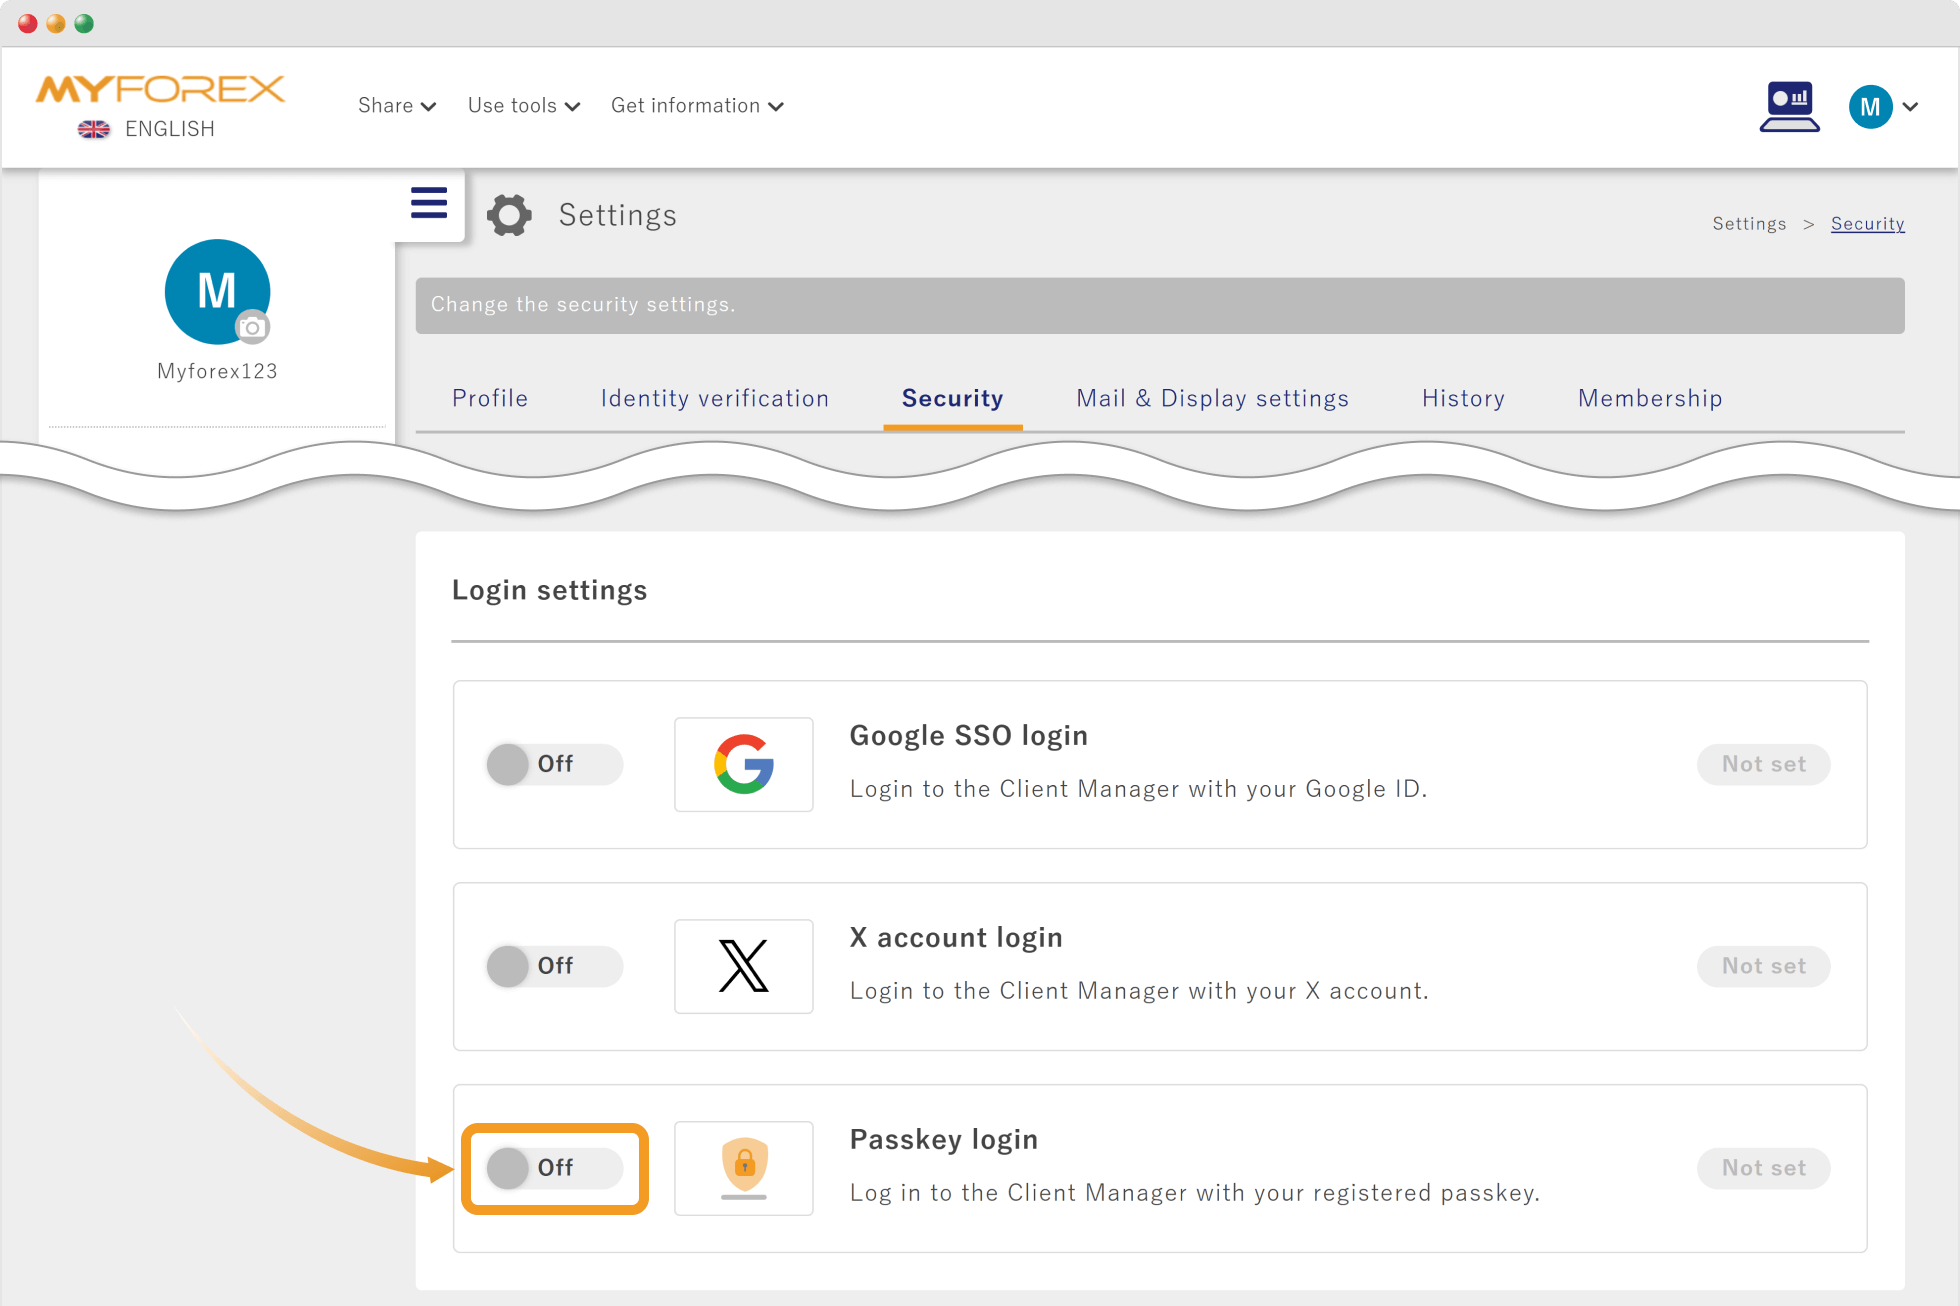Click the Settings gear icon
The width and height of the screenshot is (1960, 1306).
click(x=510, y=215)
